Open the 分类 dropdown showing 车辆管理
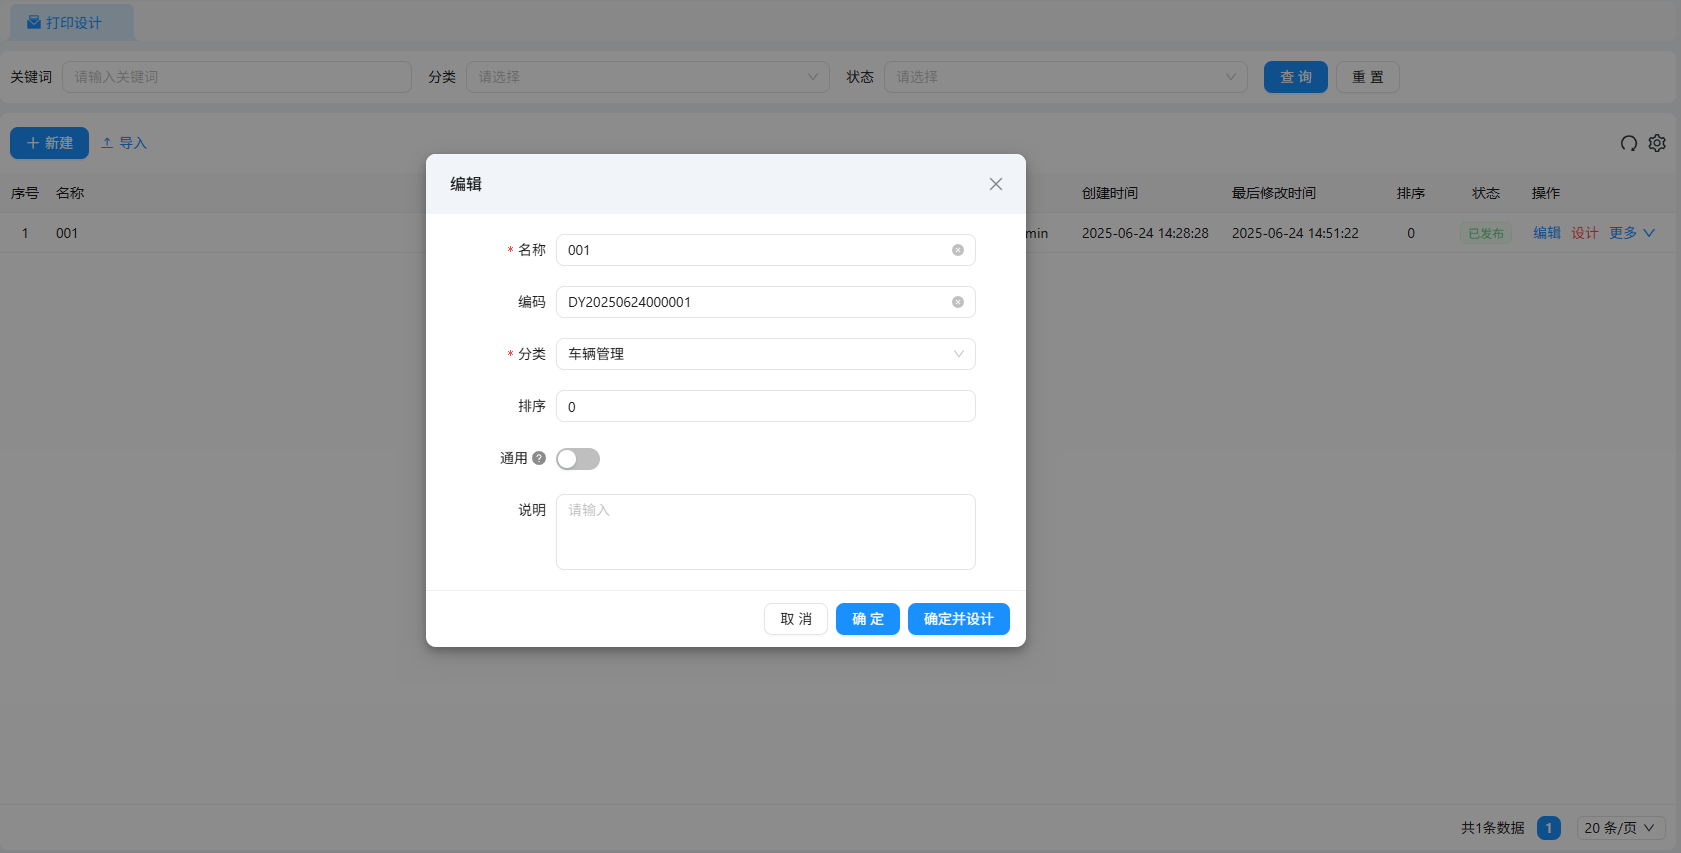1681x853 pixels. coord(765,354)
